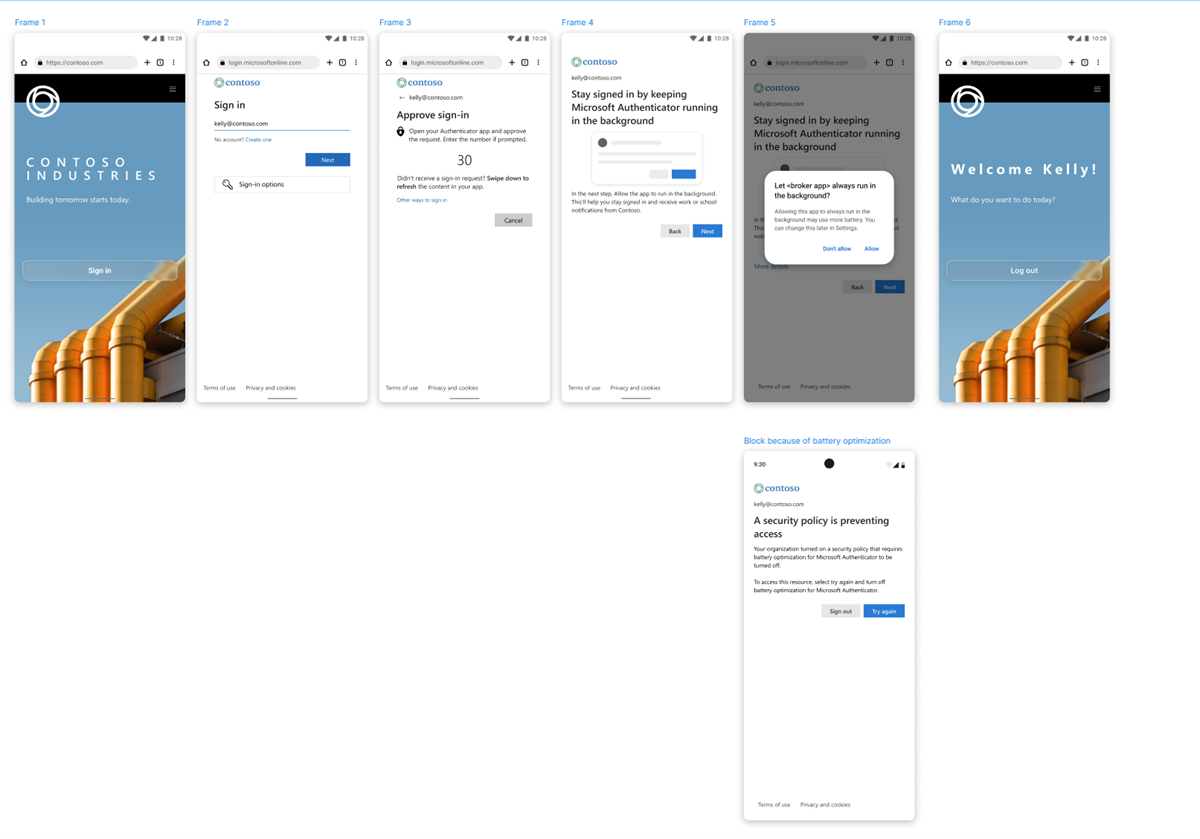The height and width of the screenshot is (839, 1200).
Task: Open the tab switcher icon in Frame 3
Action: pos(524,62)
